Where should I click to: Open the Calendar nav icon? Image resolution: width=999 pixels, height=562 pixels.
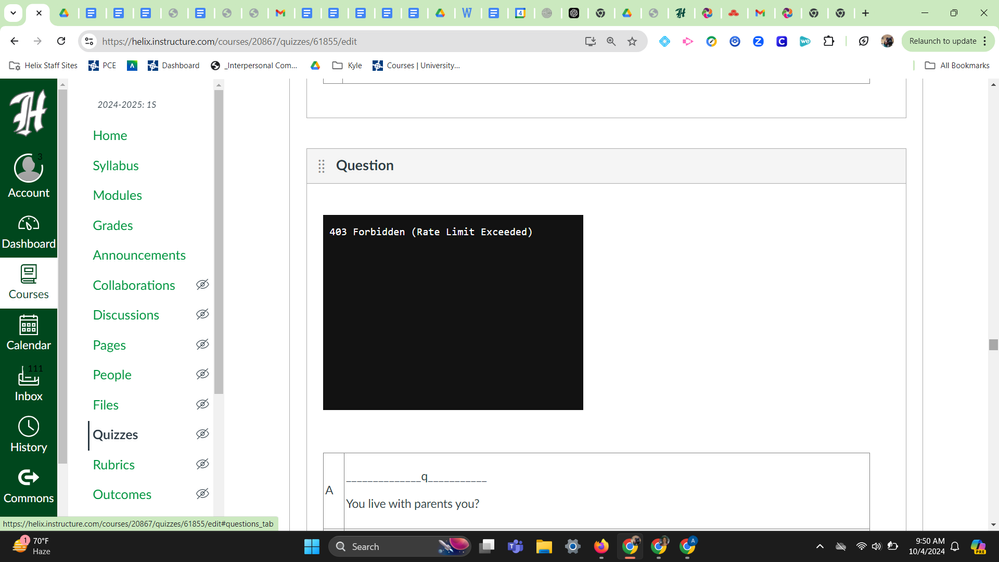(28, 333)
